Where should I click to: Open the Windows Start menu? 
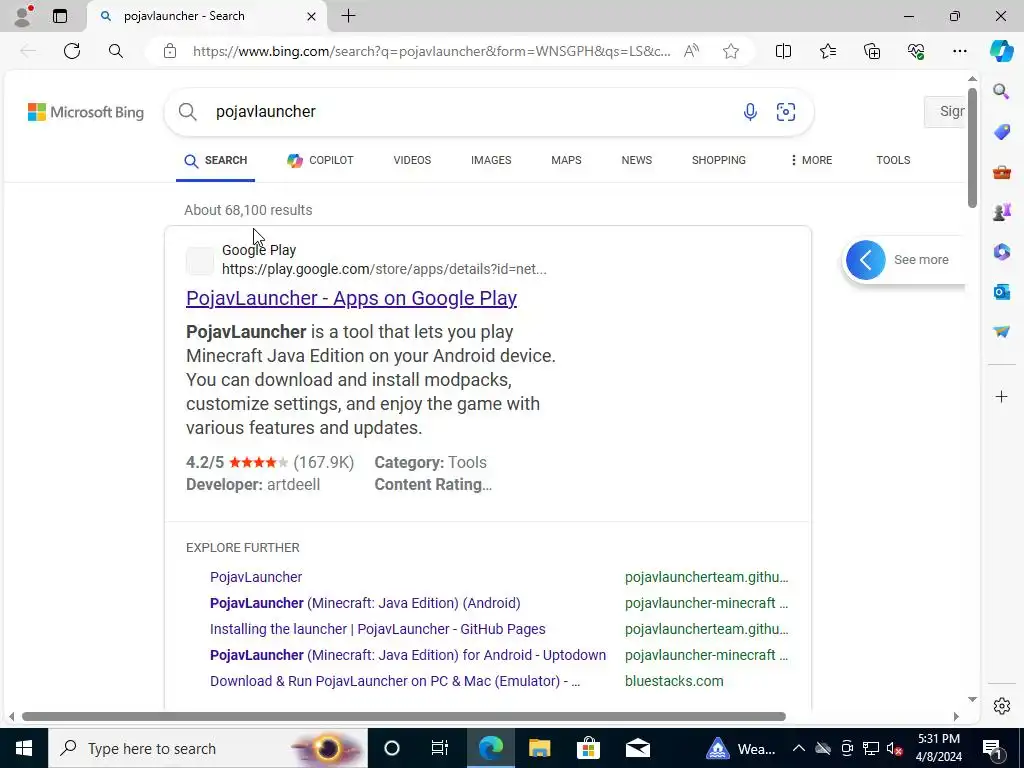[24, 748]
